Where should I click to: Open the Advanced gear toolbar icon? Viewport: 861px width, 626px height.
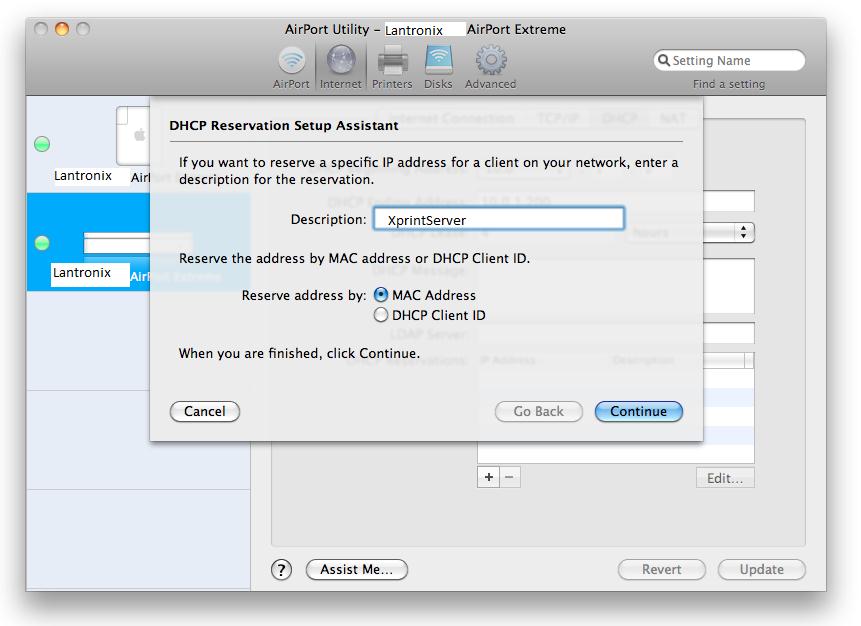click(490, 64)
